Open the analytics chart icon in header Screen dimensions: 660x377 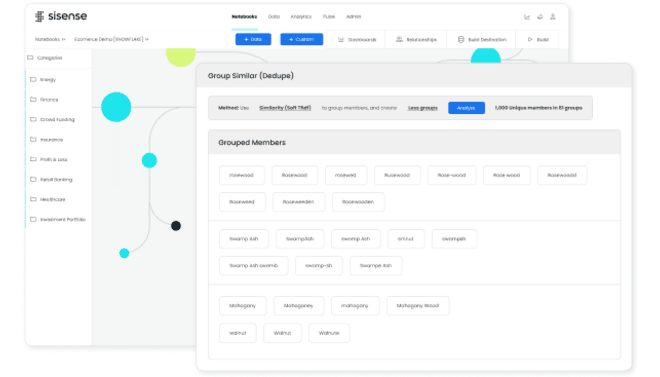click(527, 17)
